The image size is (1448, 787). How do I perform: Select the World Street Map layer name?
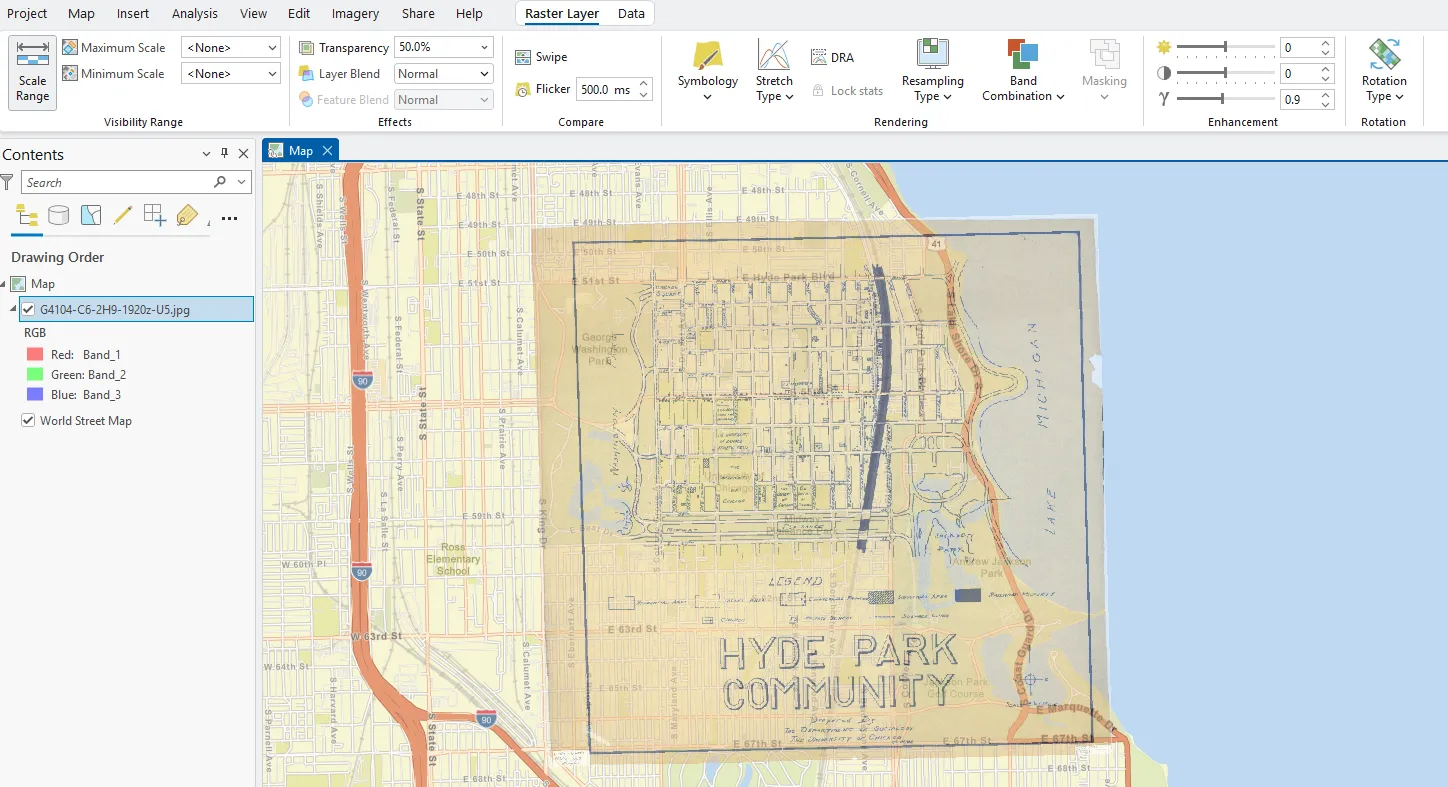point(86,421)
